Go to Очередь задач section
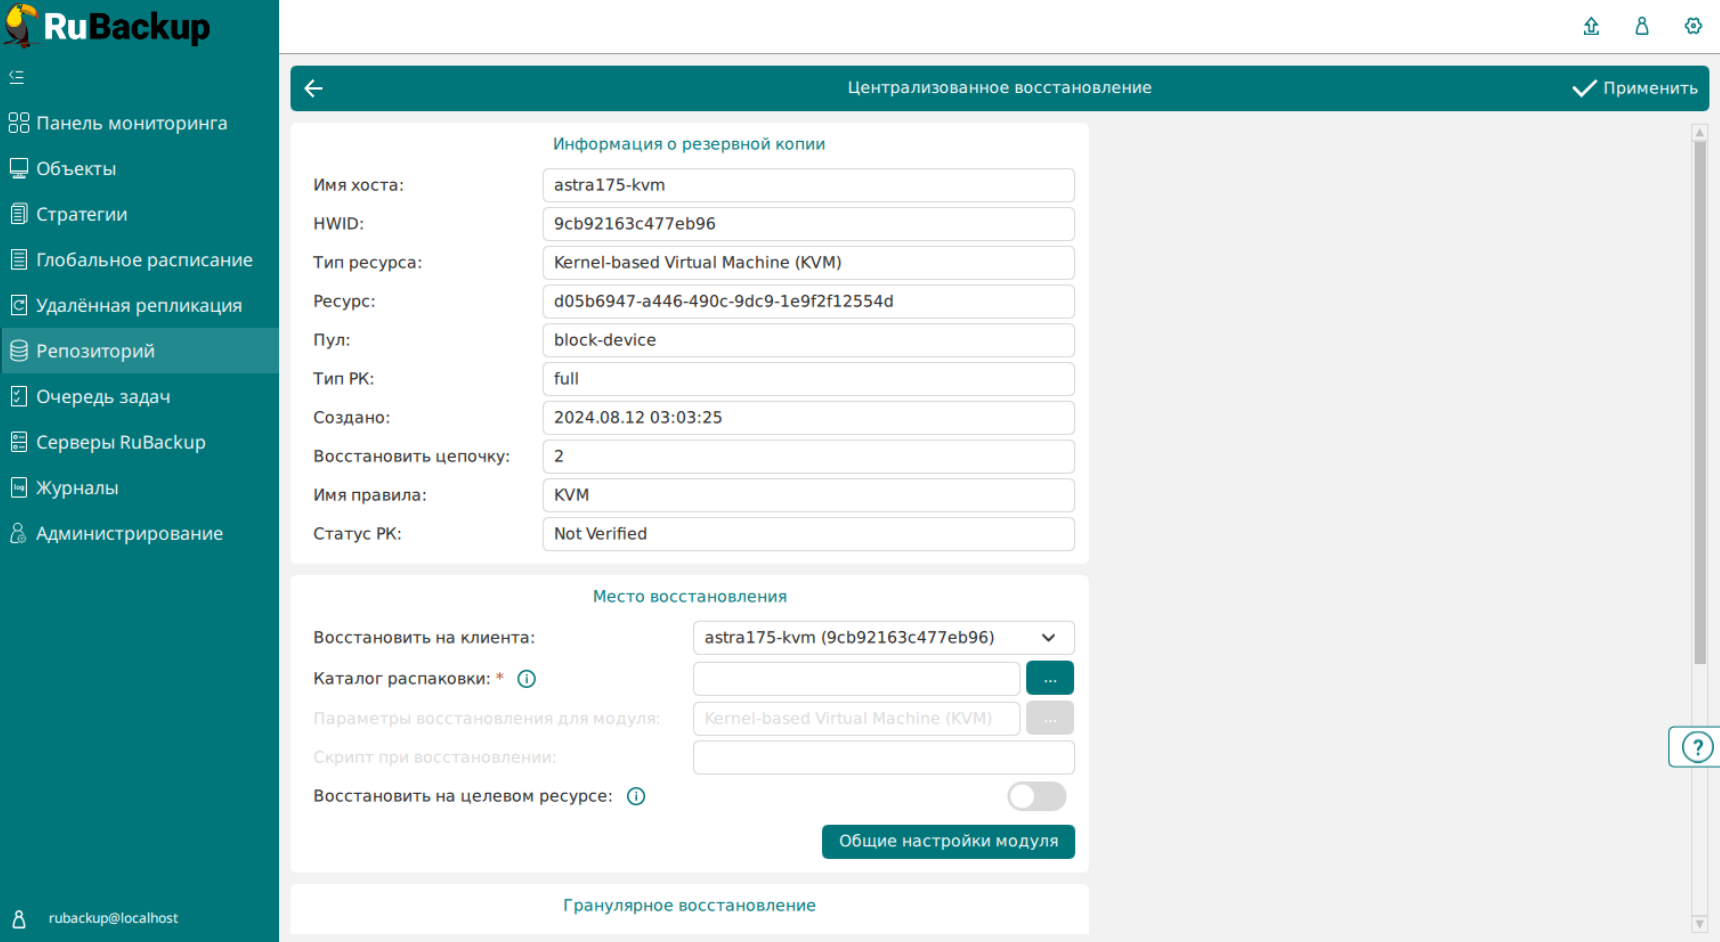1720x942 pixels. click(x=103, y=397)
